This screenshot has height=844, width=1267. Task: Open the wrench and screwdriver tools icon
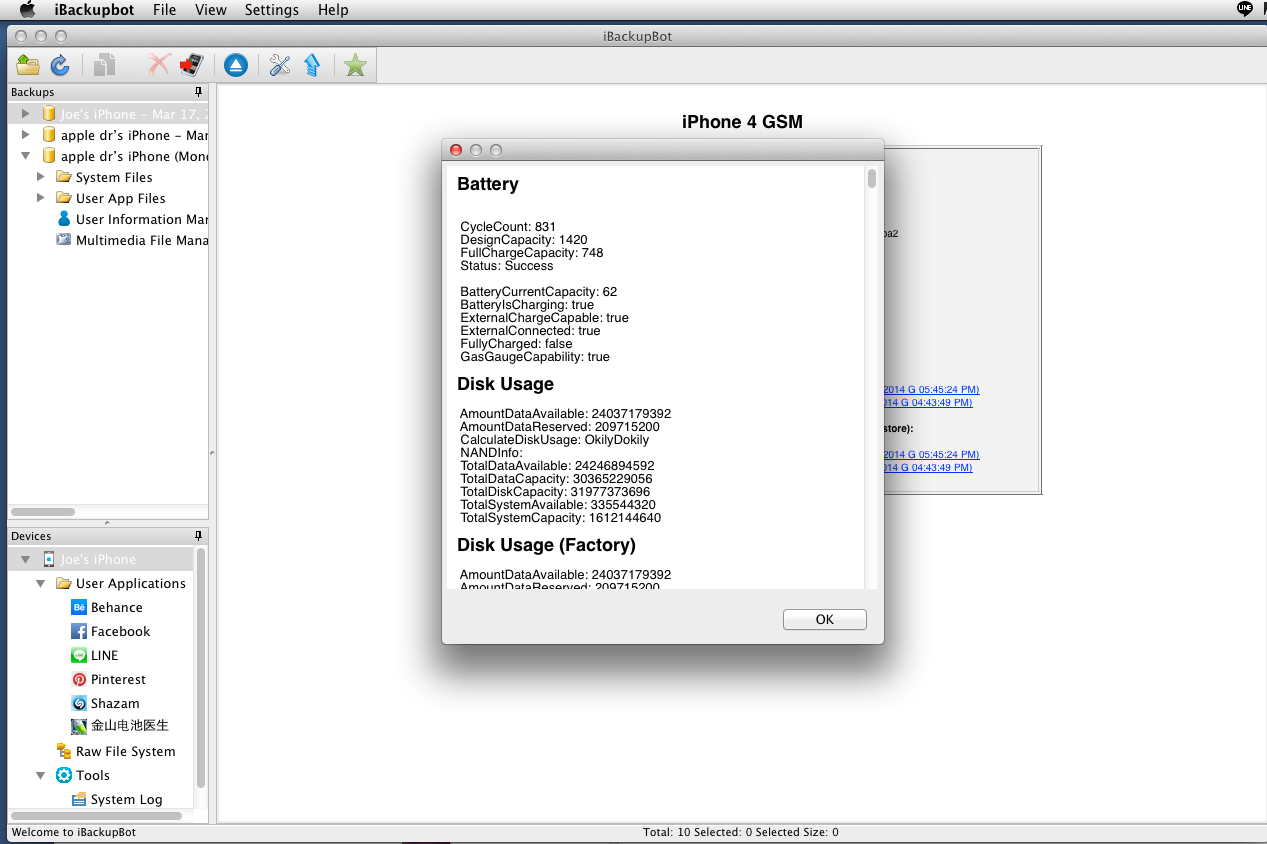[x=280, y=65]
